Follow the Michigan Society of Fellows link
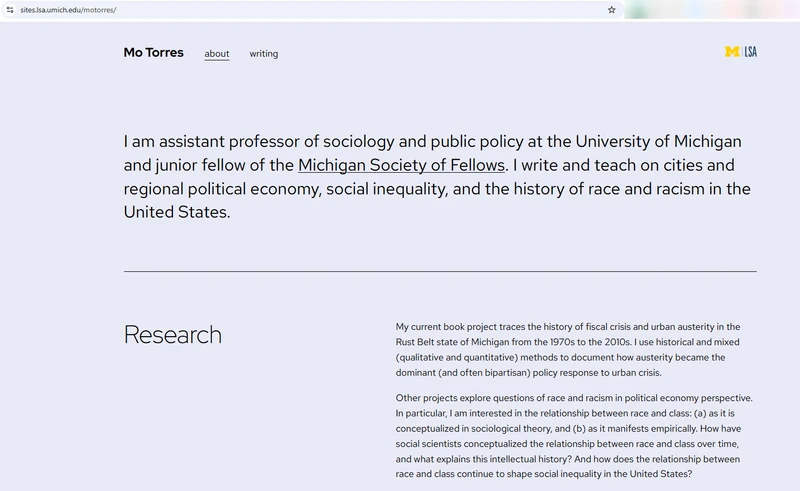Screen dimensions: 800x491 pyautogui.click(x=402, y=165)
